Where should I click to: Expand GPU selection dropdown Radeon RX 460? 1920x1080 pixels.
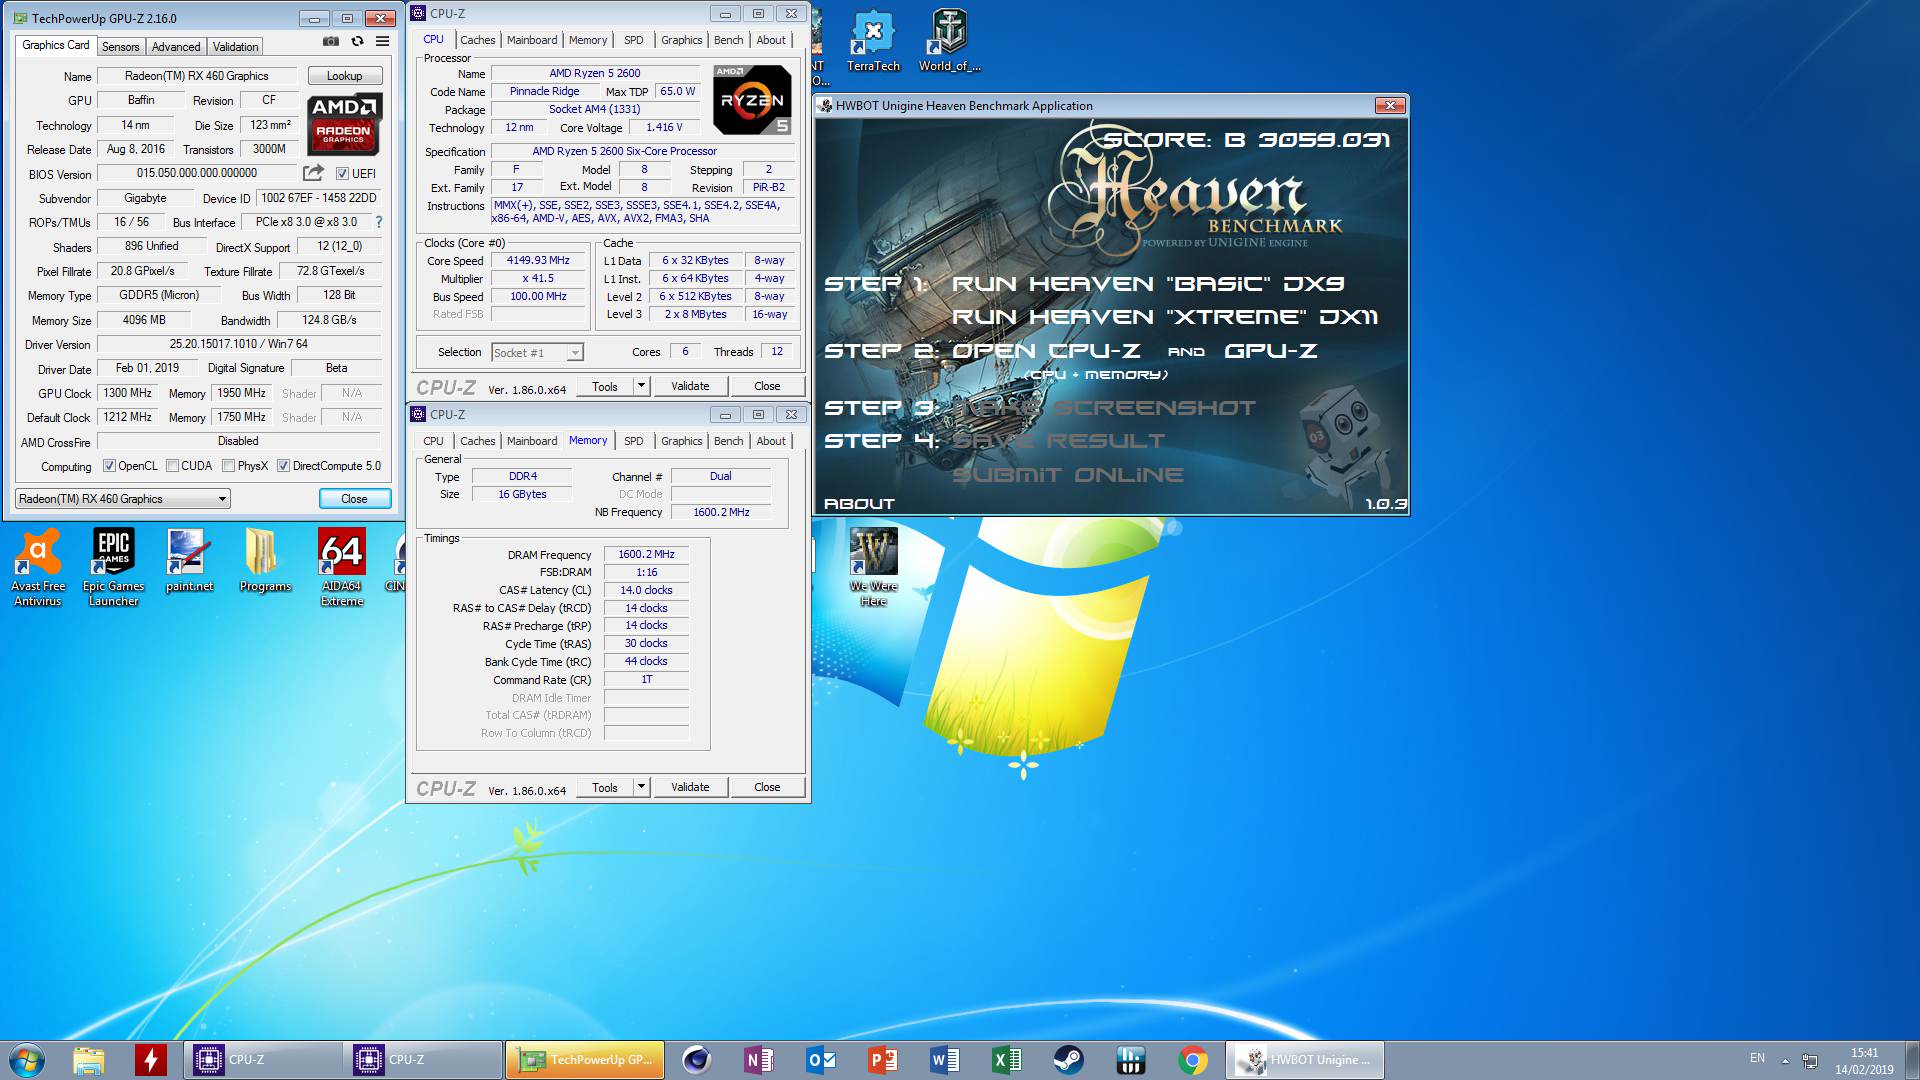[123, 499]
